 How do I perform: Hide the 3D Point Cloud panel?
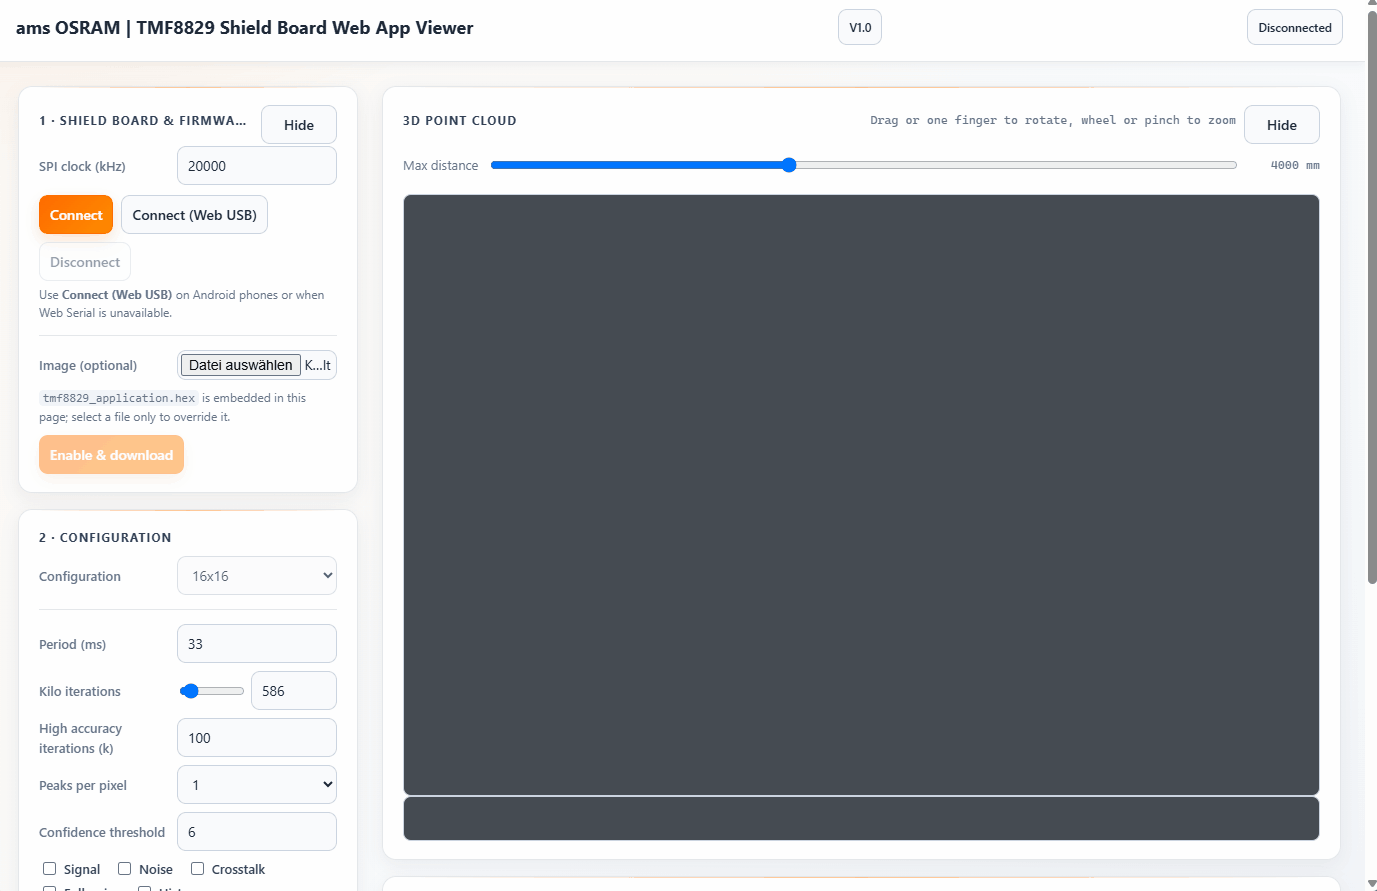pos(1282,125)
